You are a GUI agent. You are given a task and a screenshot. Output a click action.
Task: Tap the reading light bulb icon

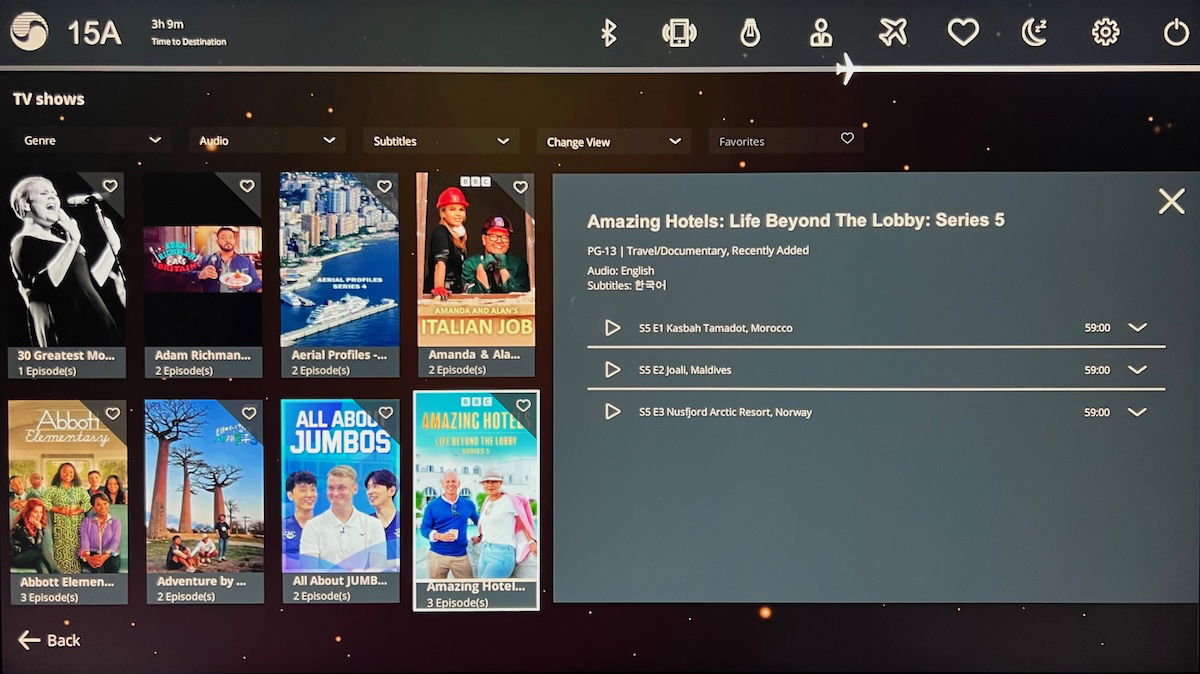pos(750,33)
